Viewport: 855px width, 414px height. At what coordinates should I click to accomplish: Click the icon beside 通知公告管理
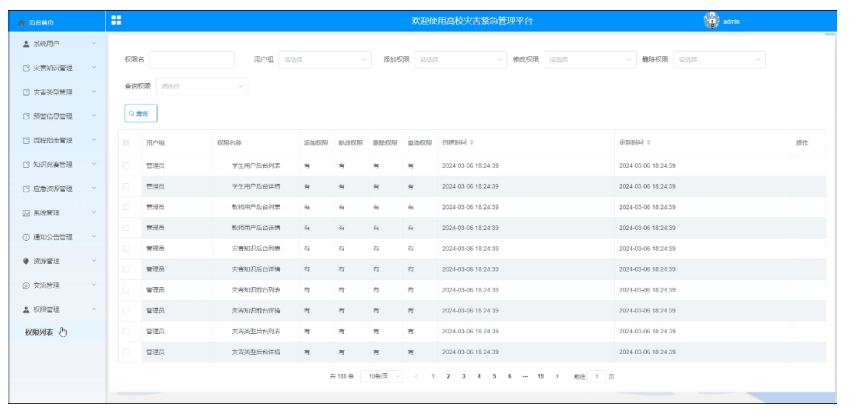coord(26,237)
